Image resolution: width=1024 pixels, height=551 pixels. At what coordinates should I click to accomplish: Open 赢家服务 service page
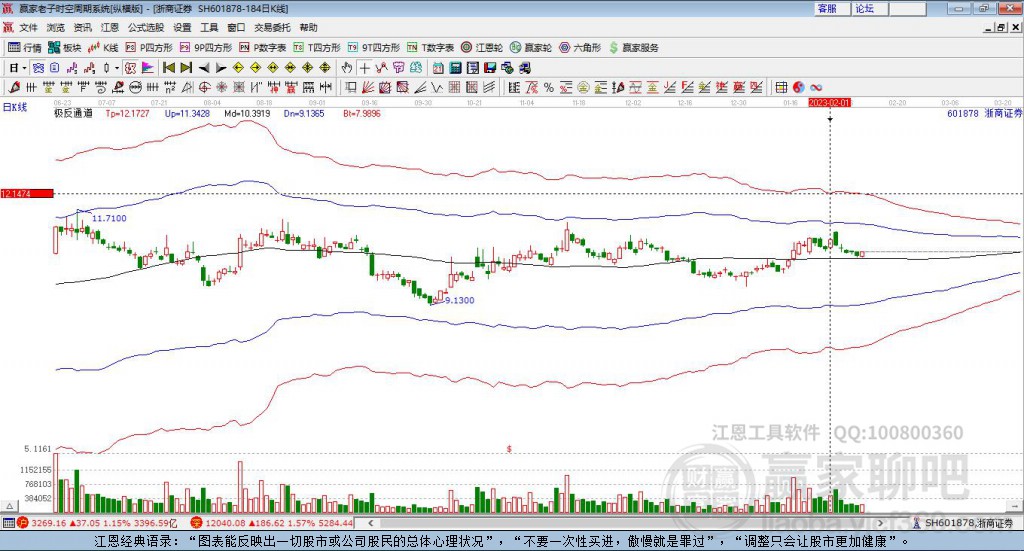point(633,48)
